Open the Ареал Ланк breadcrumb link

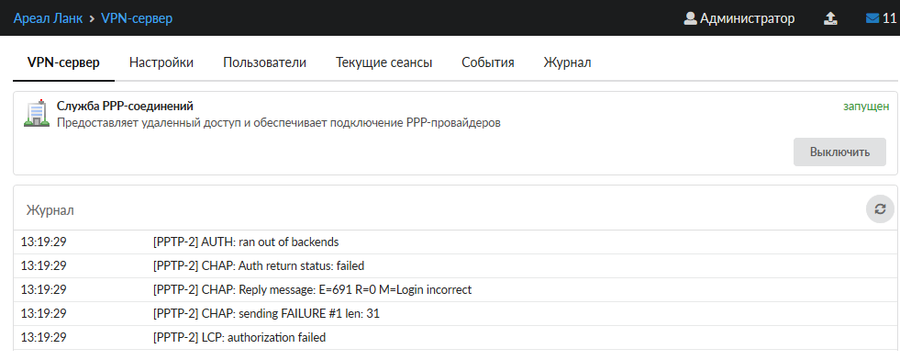(x=48, y=18)
